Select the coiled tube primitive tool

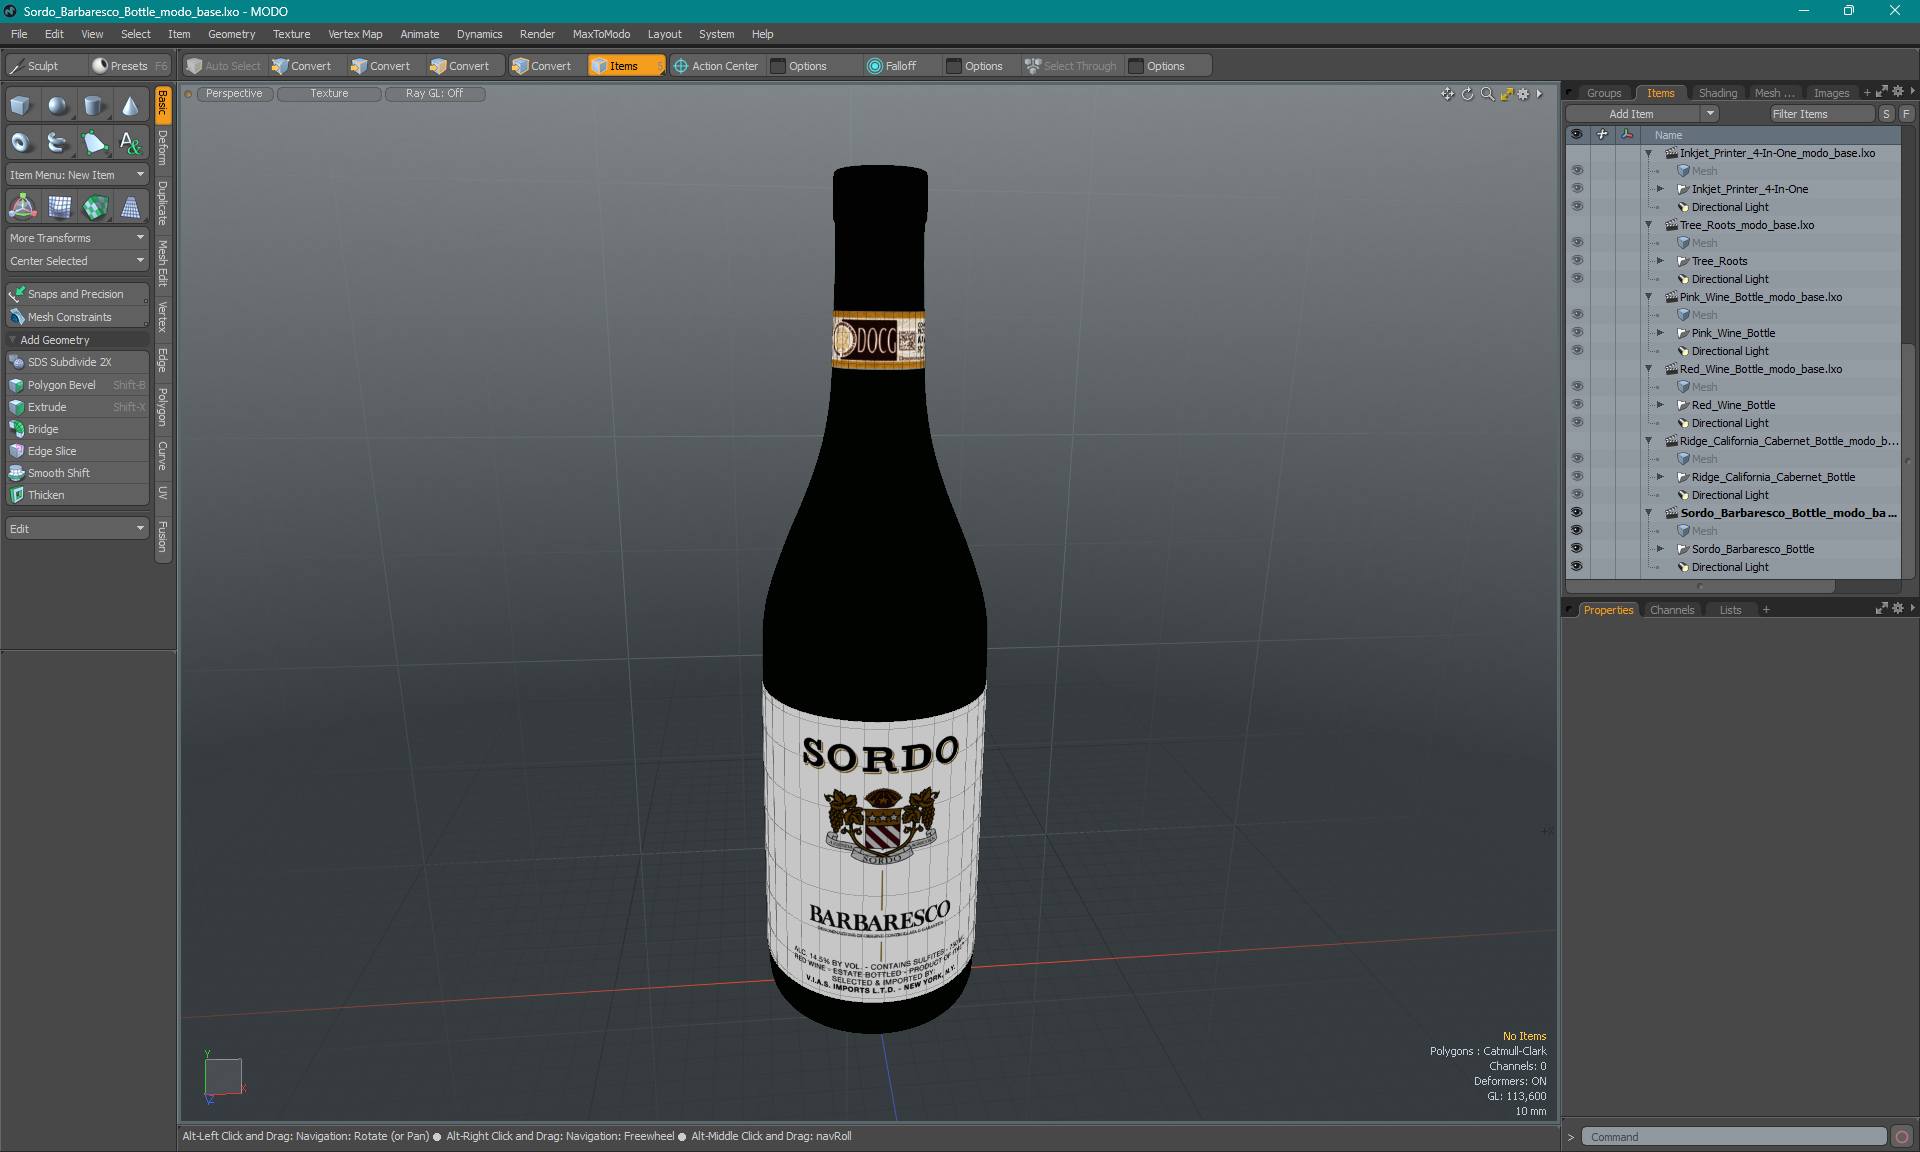[x=58, y=143]
